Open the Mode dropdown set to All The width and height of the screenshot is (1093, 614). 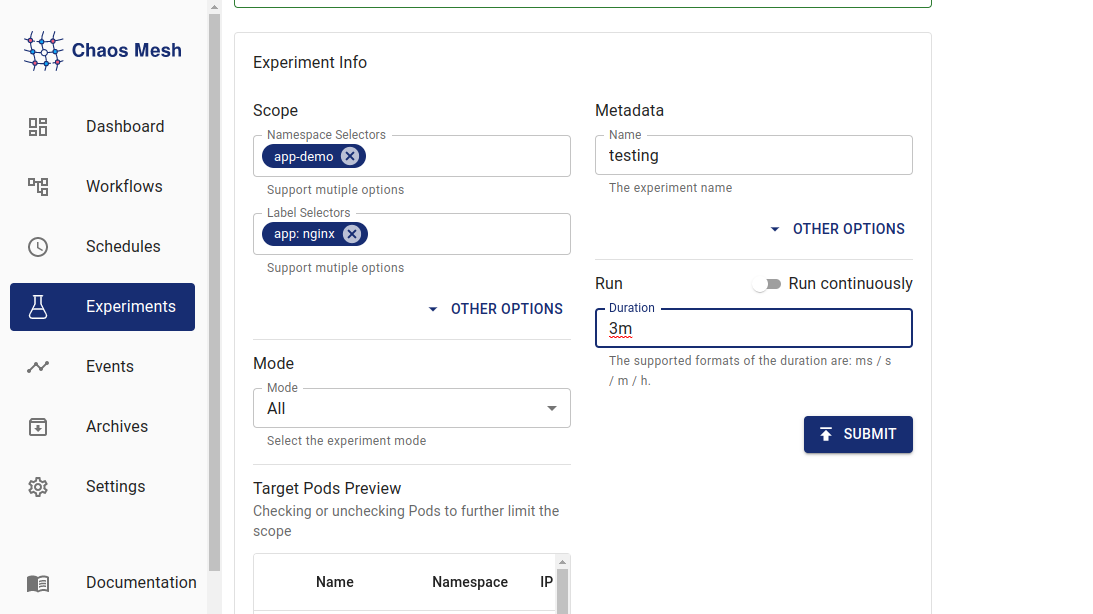click(411, 408)
